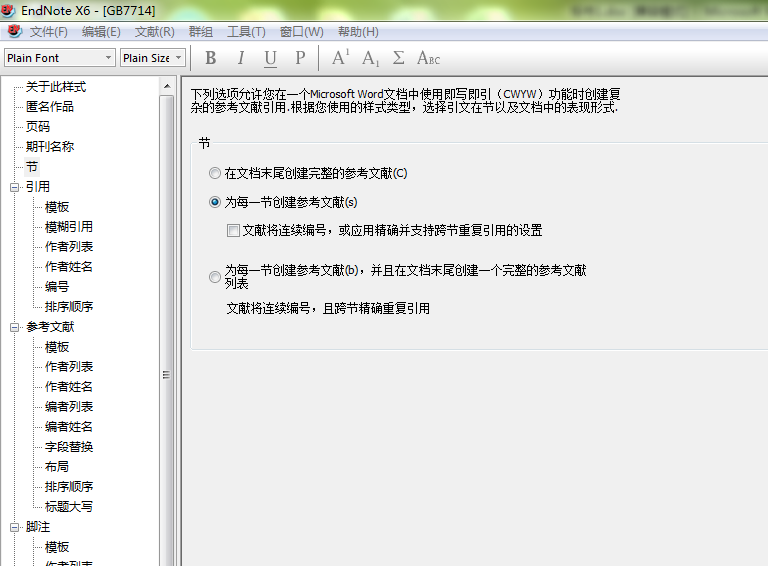Set Plain text with the P icon
Image resolution: width=768 pixels, height=566 pixels.
tap(300, 58)
